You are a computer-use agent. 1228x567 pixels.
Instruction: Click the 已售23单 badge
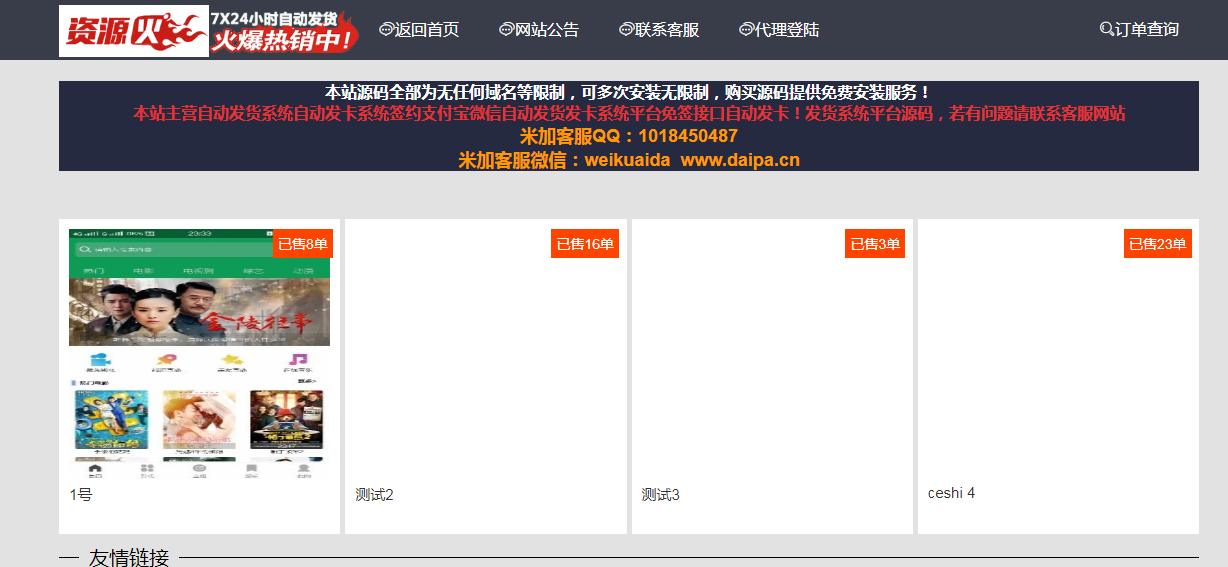[1158, 244]
